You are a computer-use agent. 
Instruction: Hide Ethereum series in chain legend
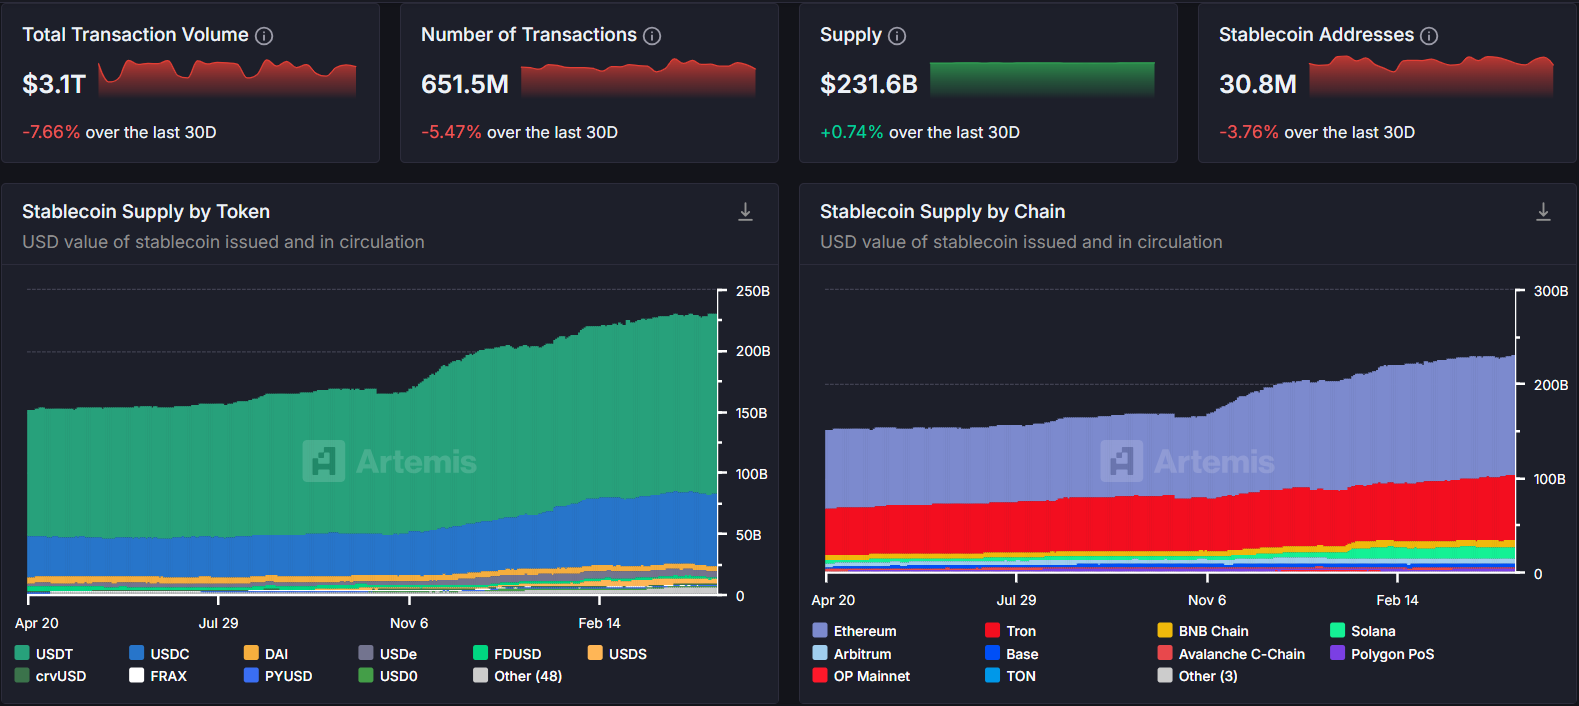(855, 631)
